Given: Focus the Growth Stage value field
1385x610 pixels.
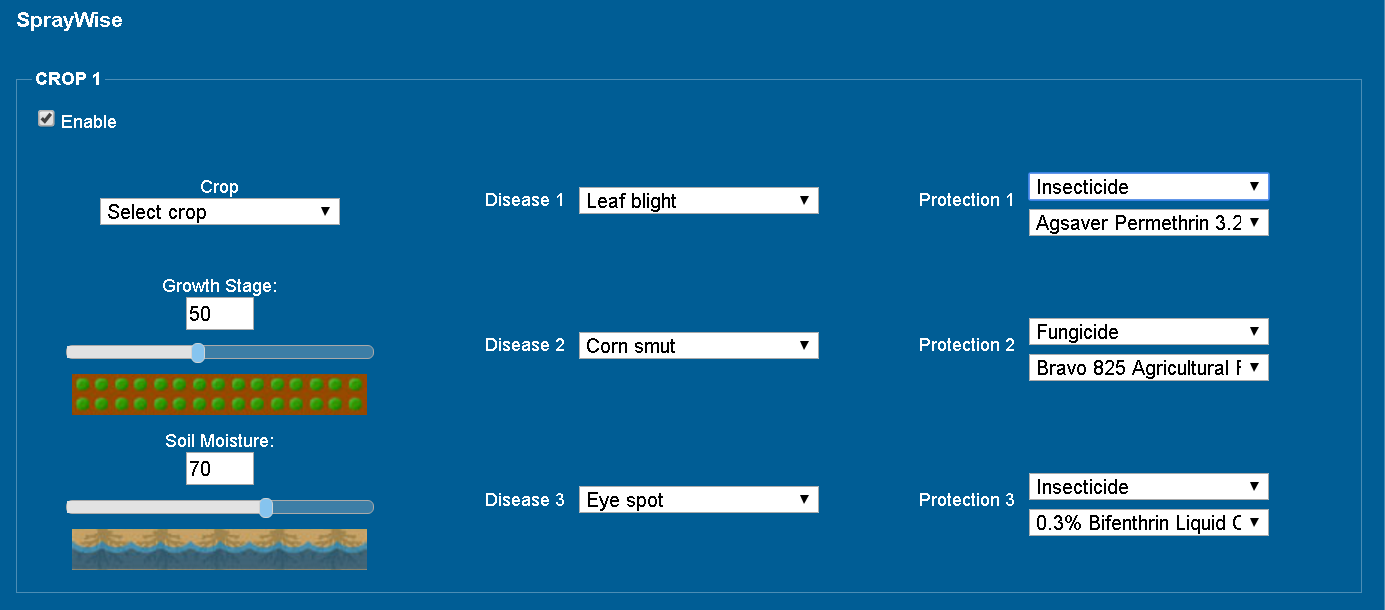Looking at the screenshot, I should coord(220,314).
